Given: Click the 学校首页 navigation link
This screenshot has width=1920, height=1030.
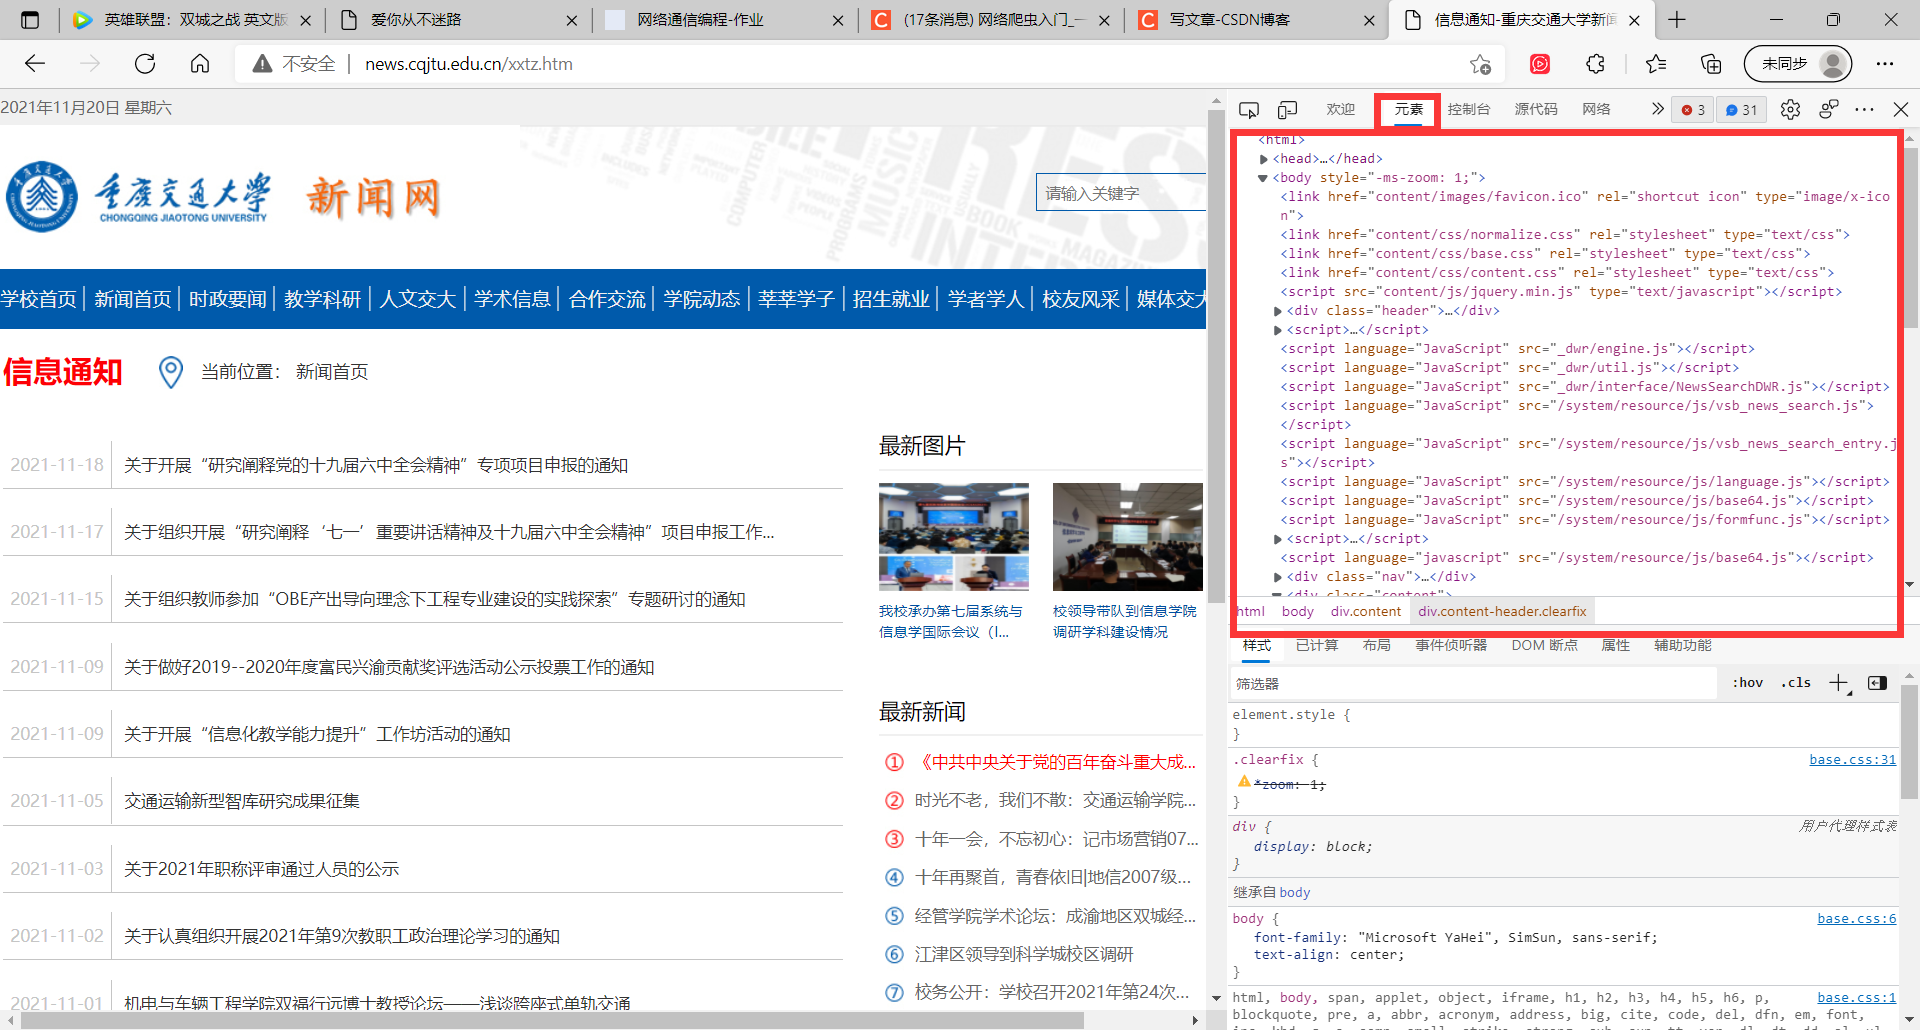Looking at the screenshot, I should [x=40, y=298].
